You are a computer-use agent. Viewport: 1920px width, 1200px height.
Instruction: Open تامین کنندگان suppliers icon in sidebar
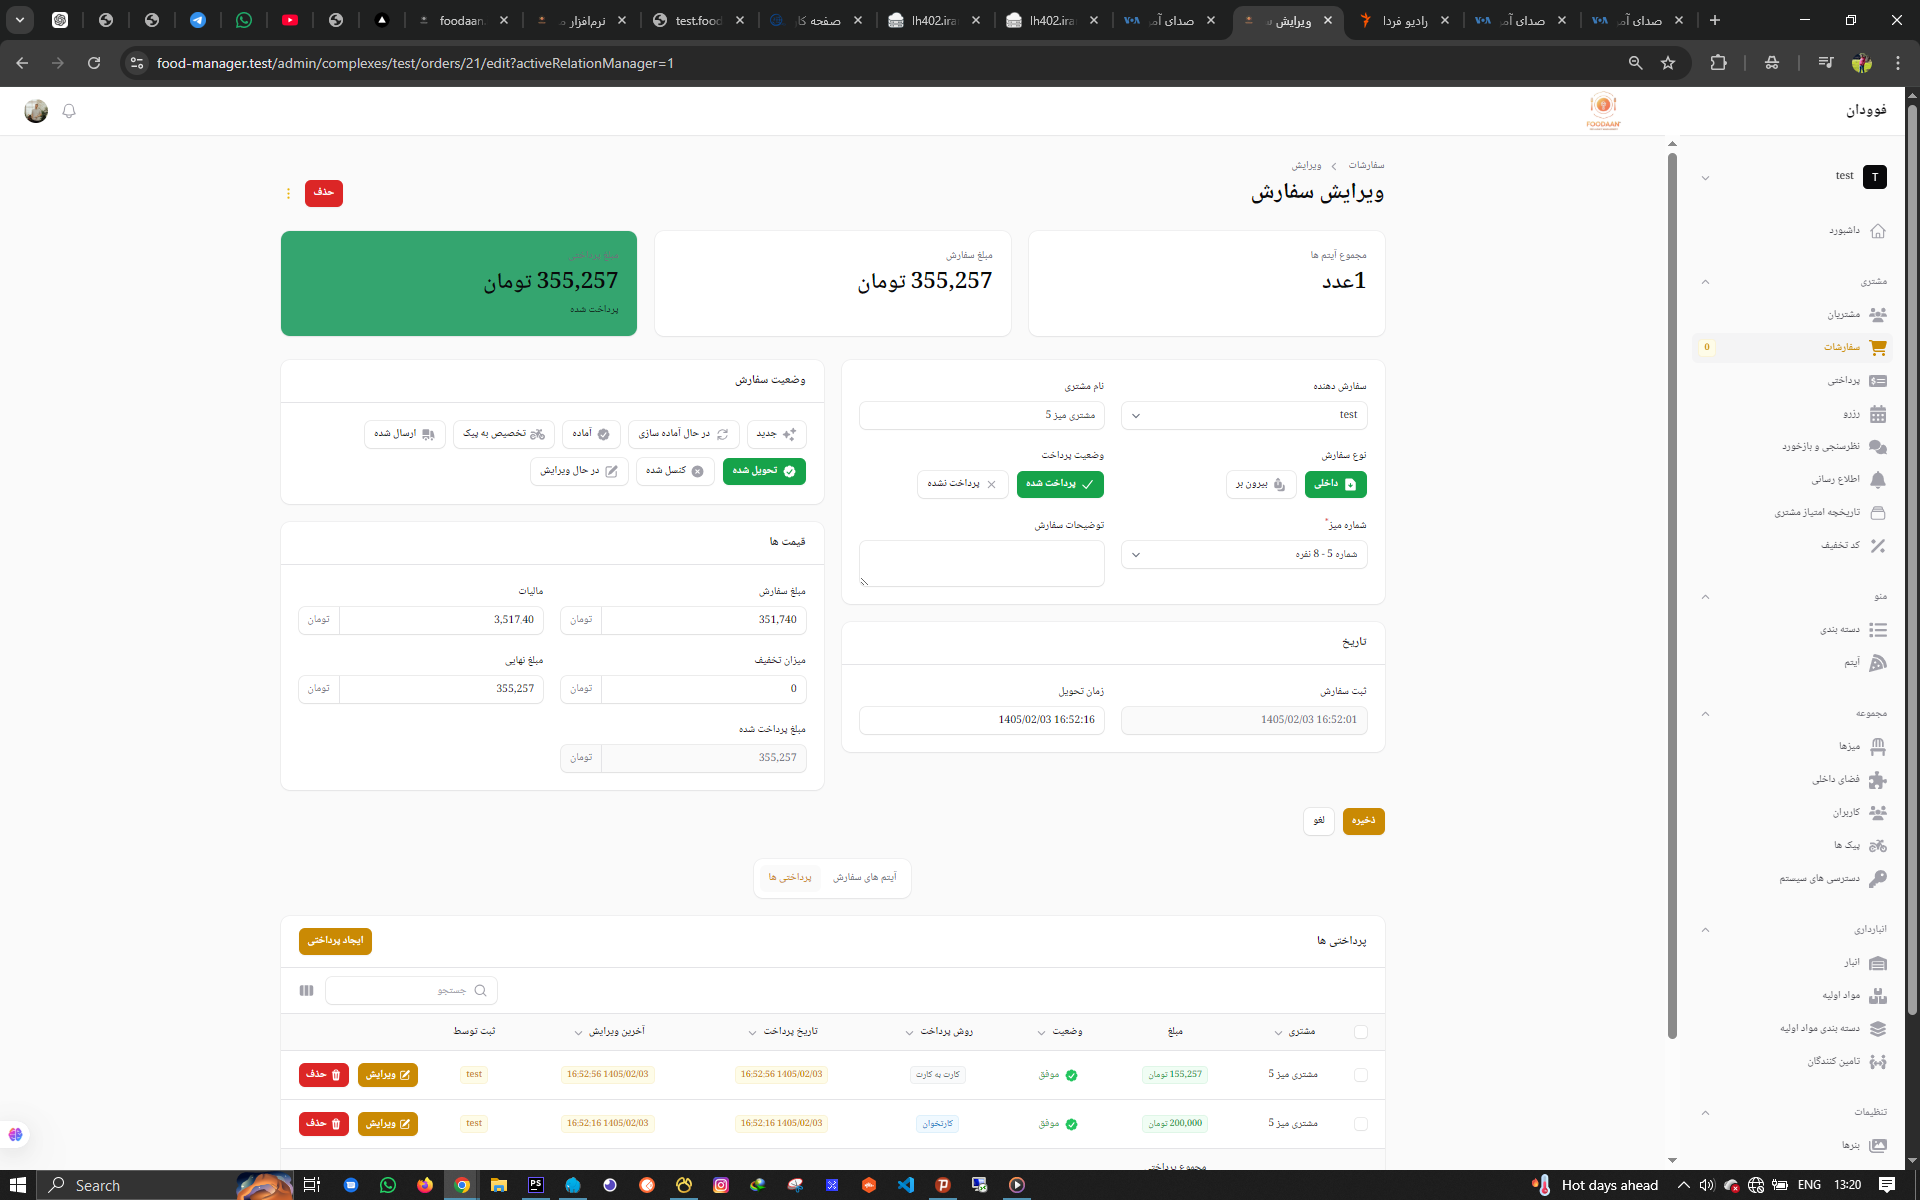pyautogui.click(x=1878, y=1061)
